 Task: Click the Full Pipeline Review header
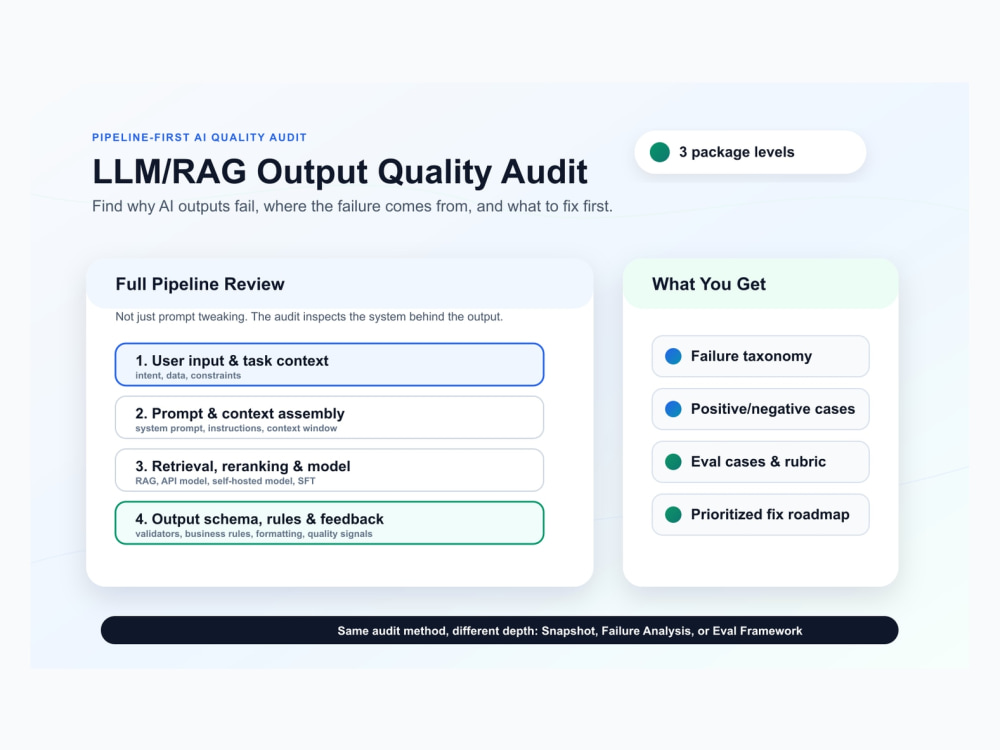340,284
